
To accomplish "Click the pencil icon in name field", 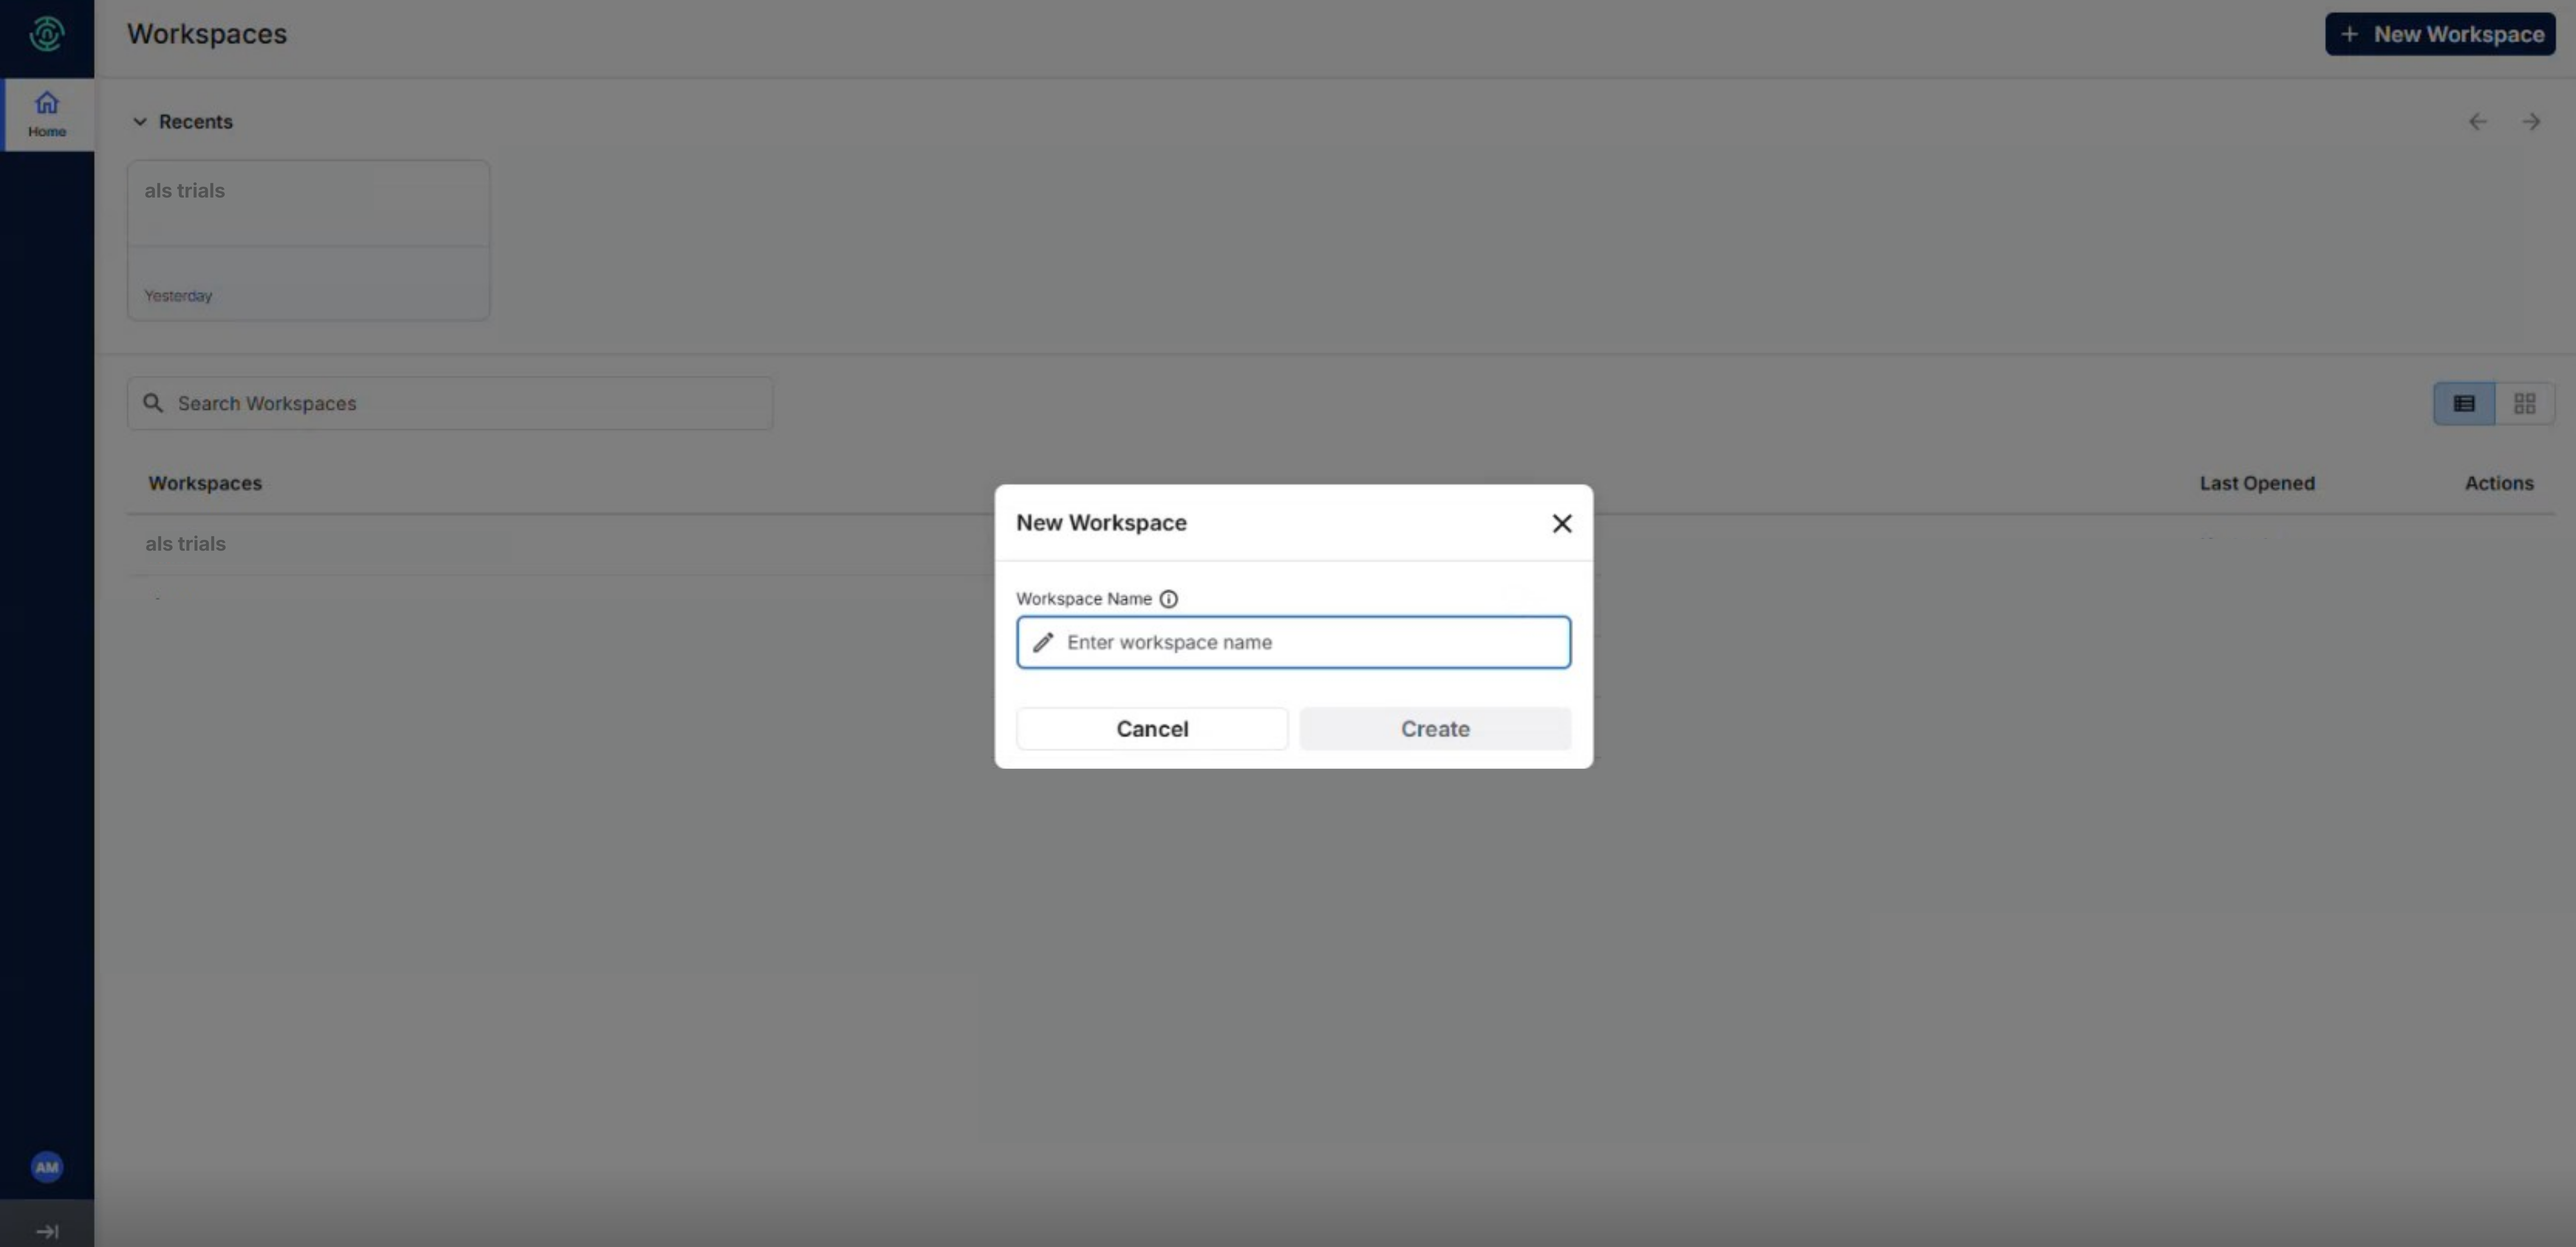I will coord(1043,642).
